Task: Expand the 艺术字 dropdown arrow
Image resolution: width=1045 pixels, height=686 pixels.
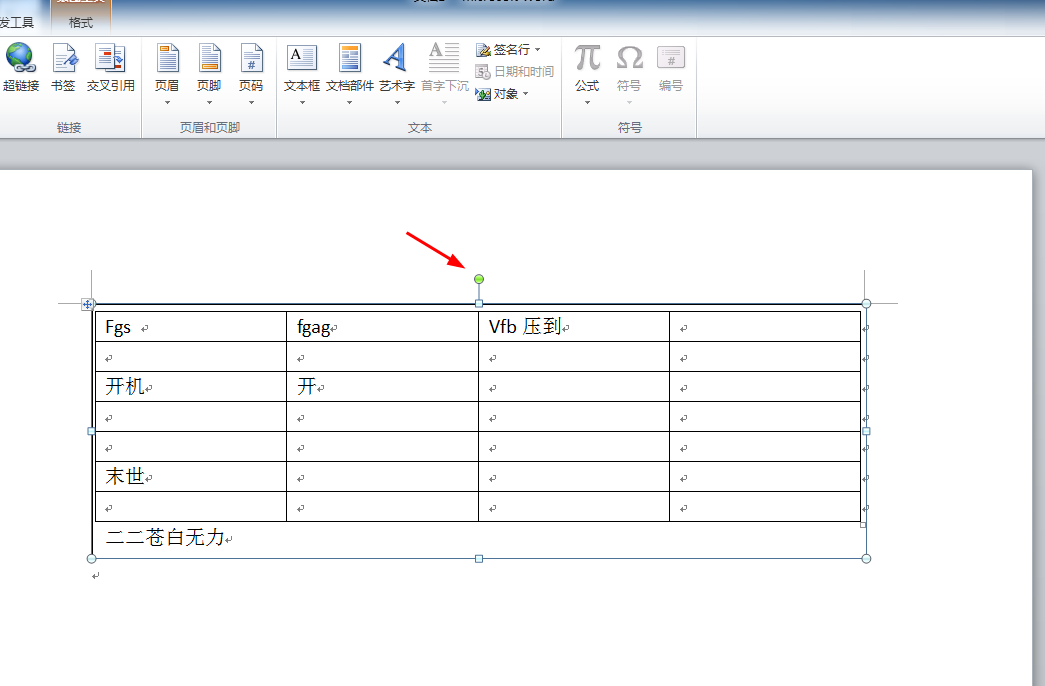Action: pyautogui.click(x=397, y=103)
